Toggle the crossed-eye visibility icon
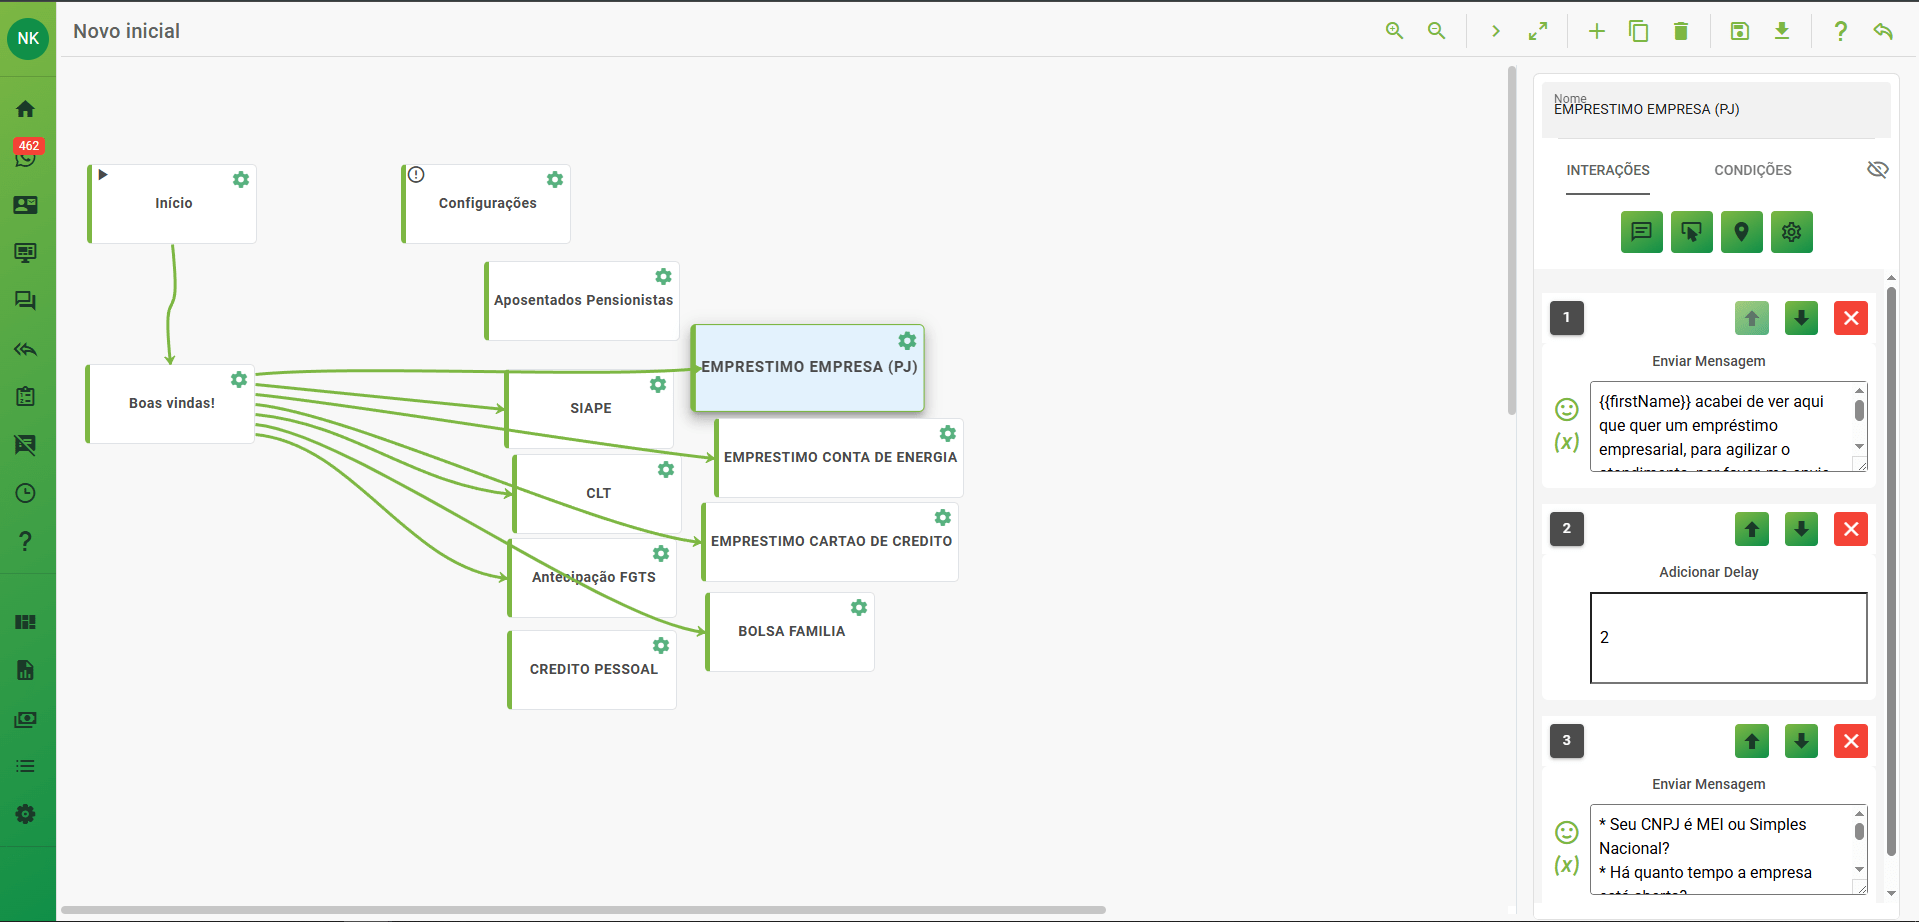The image size is (1919, 922). [1877, 170]
